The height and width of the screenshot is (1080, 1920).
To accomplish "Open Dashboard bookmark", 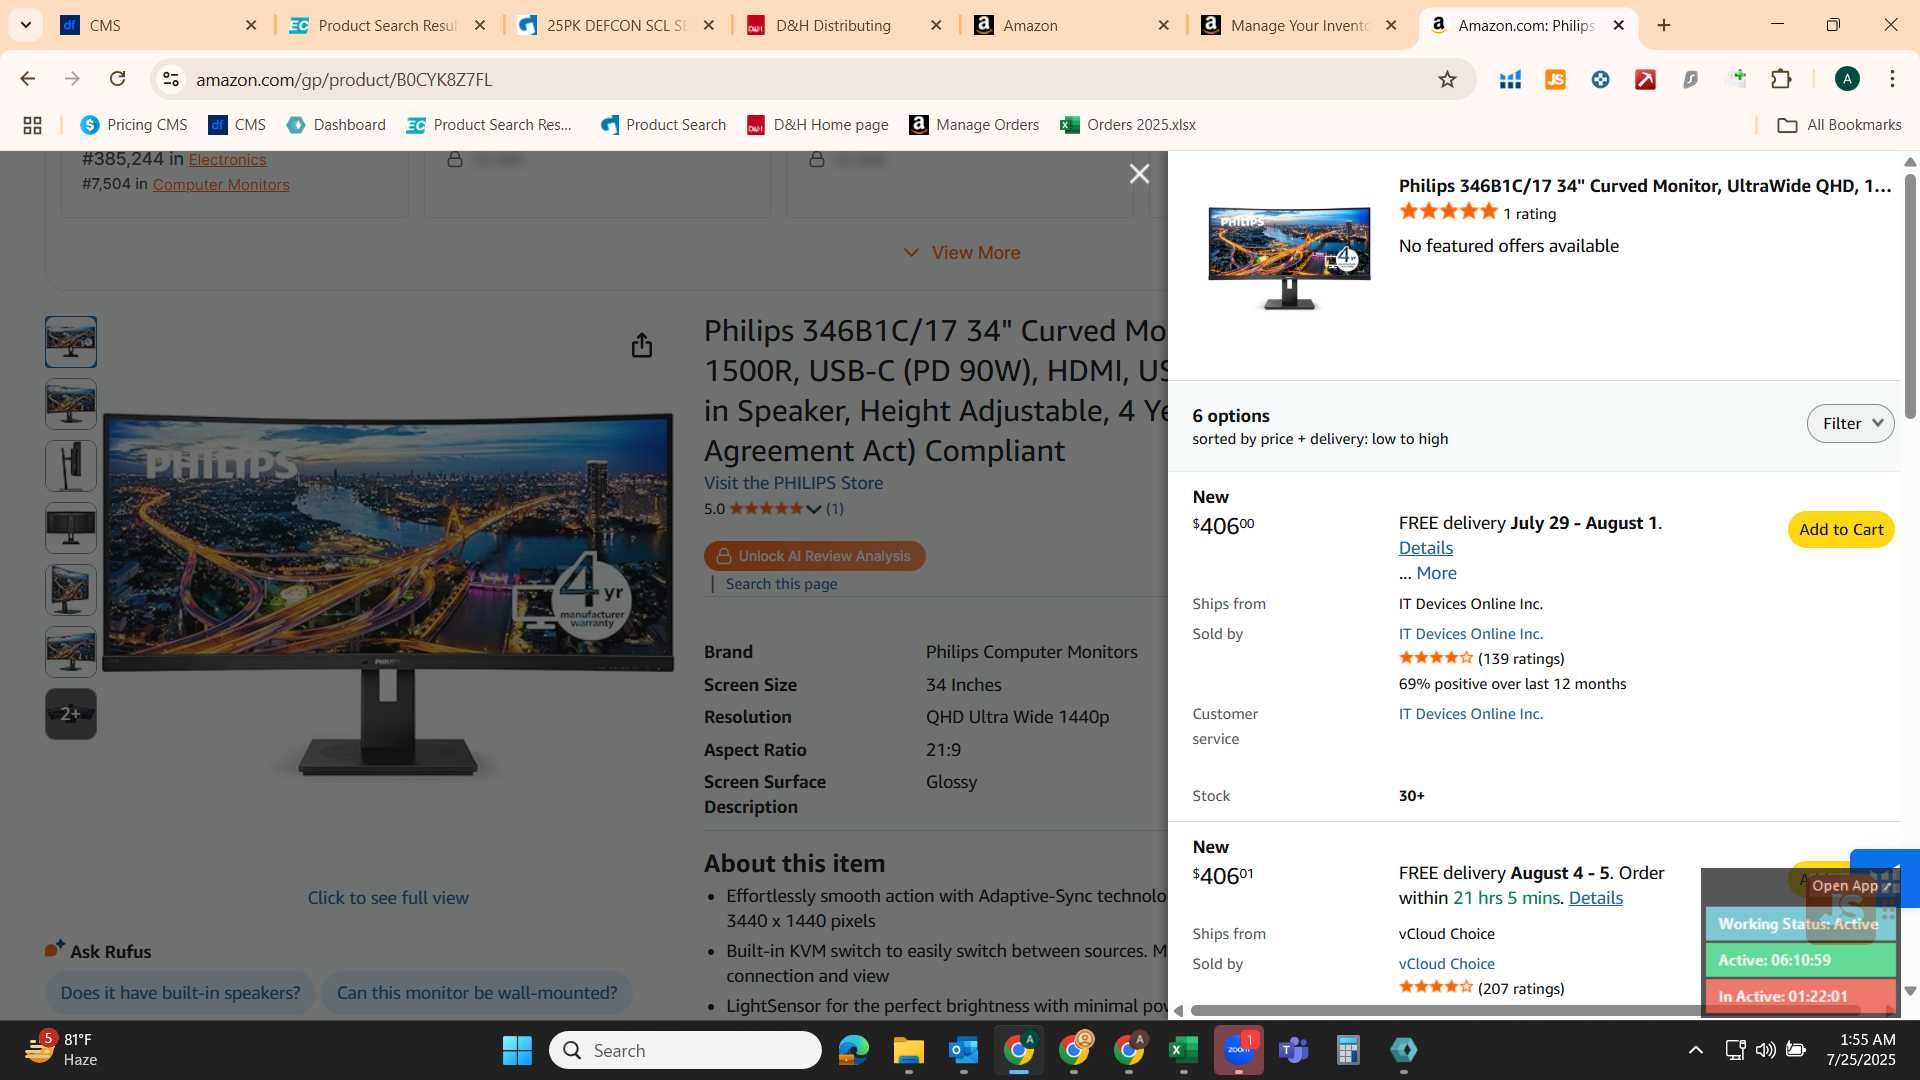I will point(336,125).
